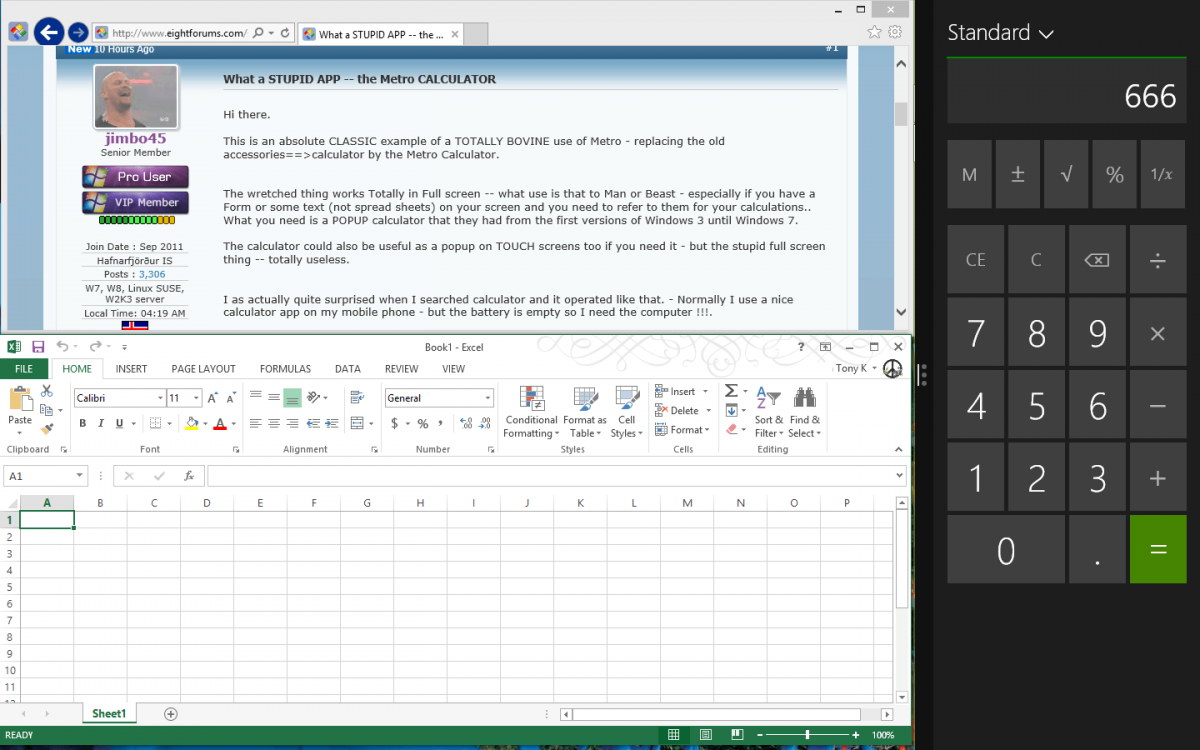The height and width of the screenshot is (750, 1200).
Task: Click the Copy icon in Clipboard group
Action: click(x=46, y=410)
